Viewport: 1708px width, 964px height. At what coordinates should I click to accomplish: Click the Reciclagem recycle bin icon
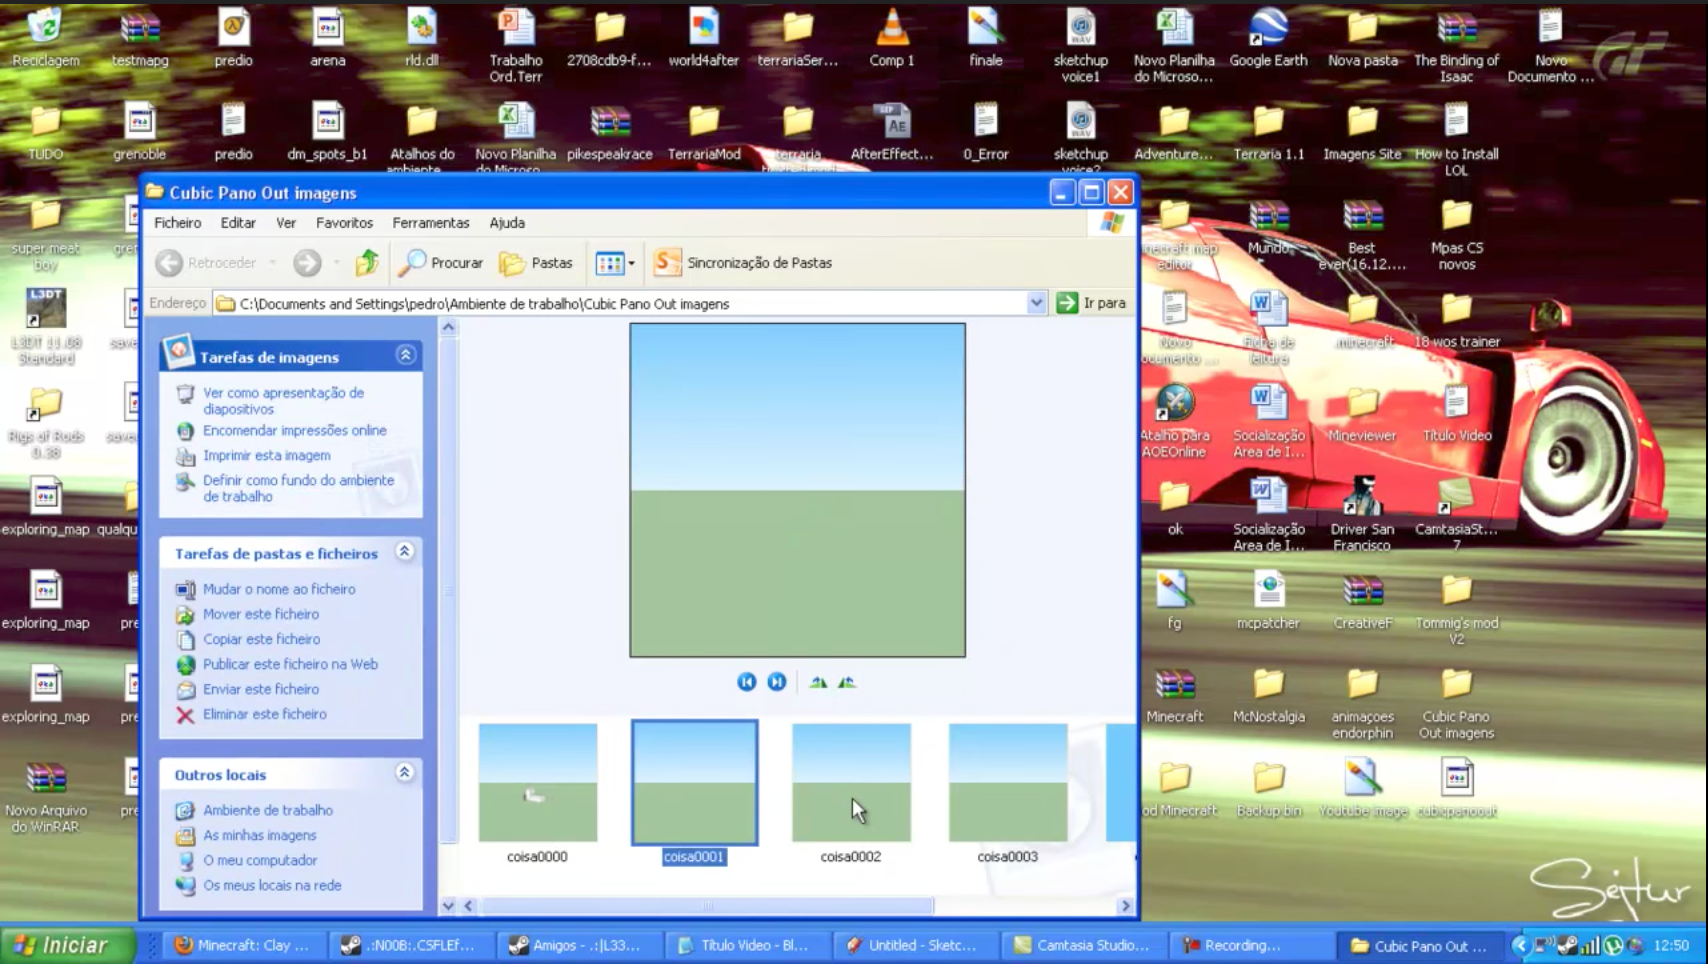coord(45,38)
